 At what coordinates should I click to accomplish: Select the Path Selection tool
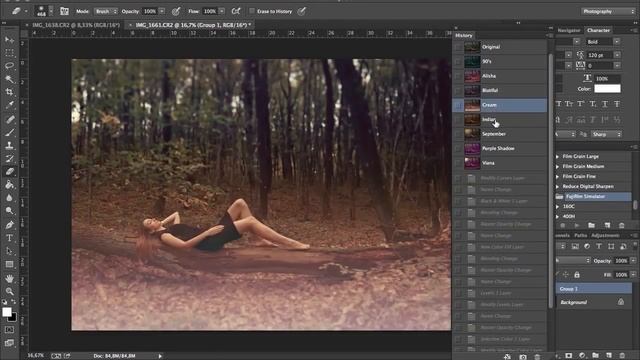9,251
